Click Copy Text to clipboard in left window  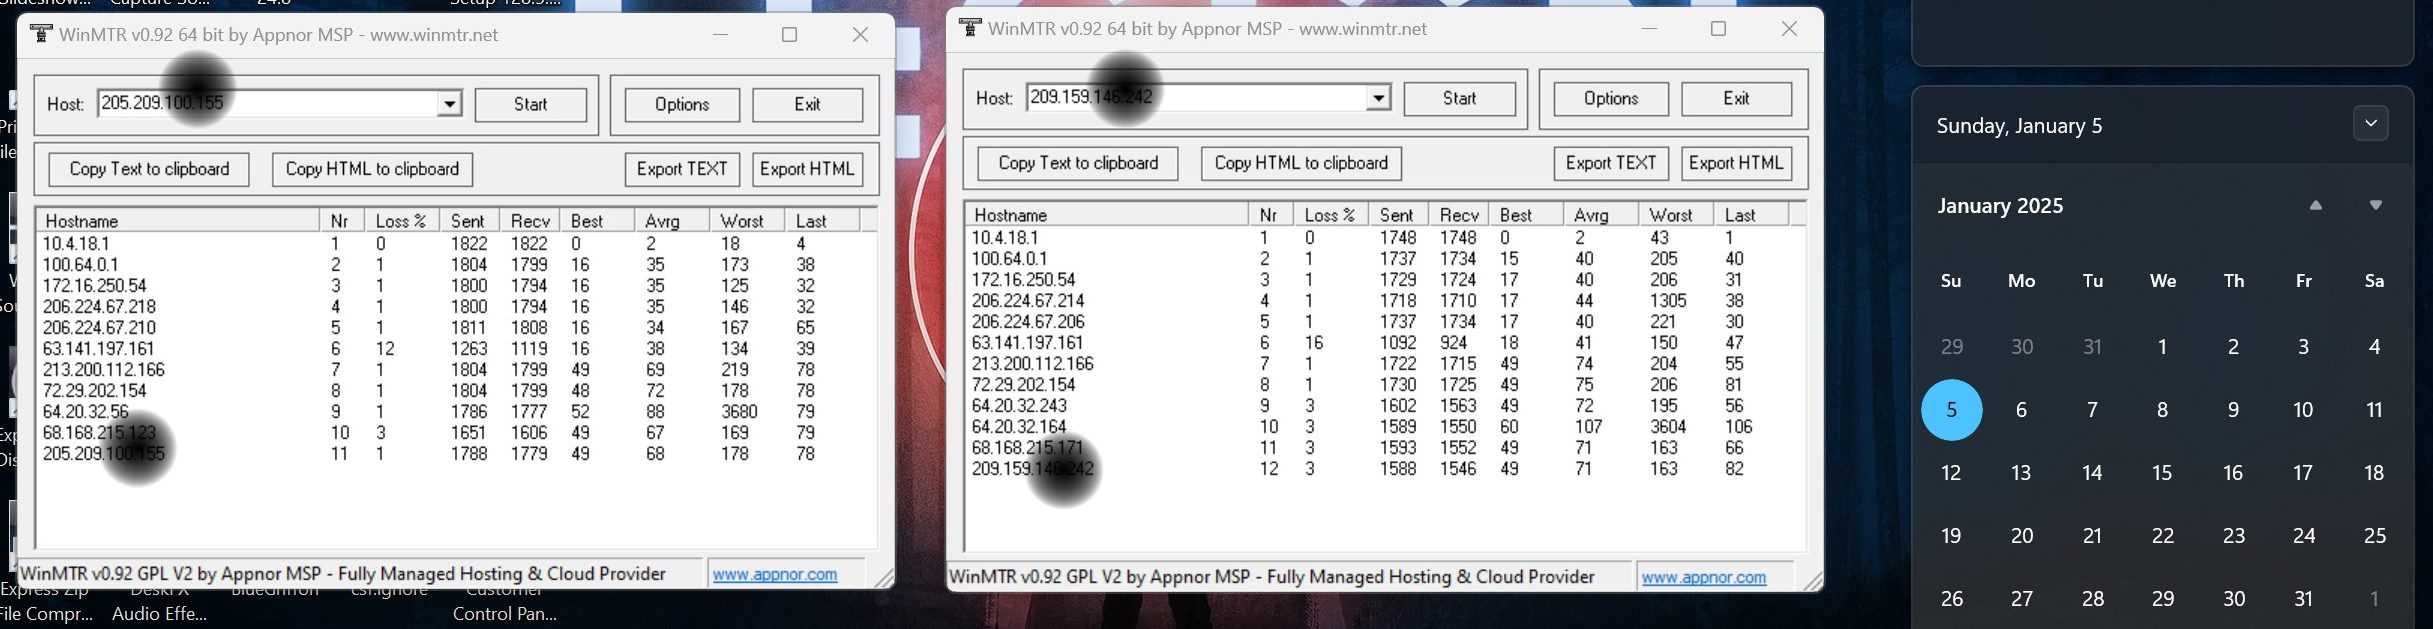pyautogui.click(x=149, y=169)
